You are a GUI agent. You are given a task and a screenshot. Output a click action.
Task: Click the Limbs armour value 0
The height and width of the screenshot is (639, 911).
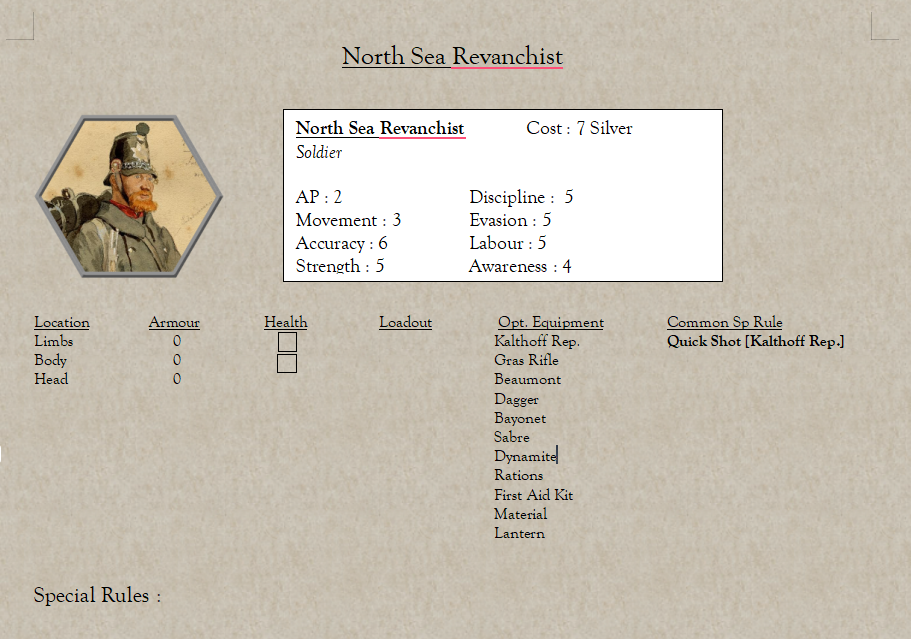point(177,341)
